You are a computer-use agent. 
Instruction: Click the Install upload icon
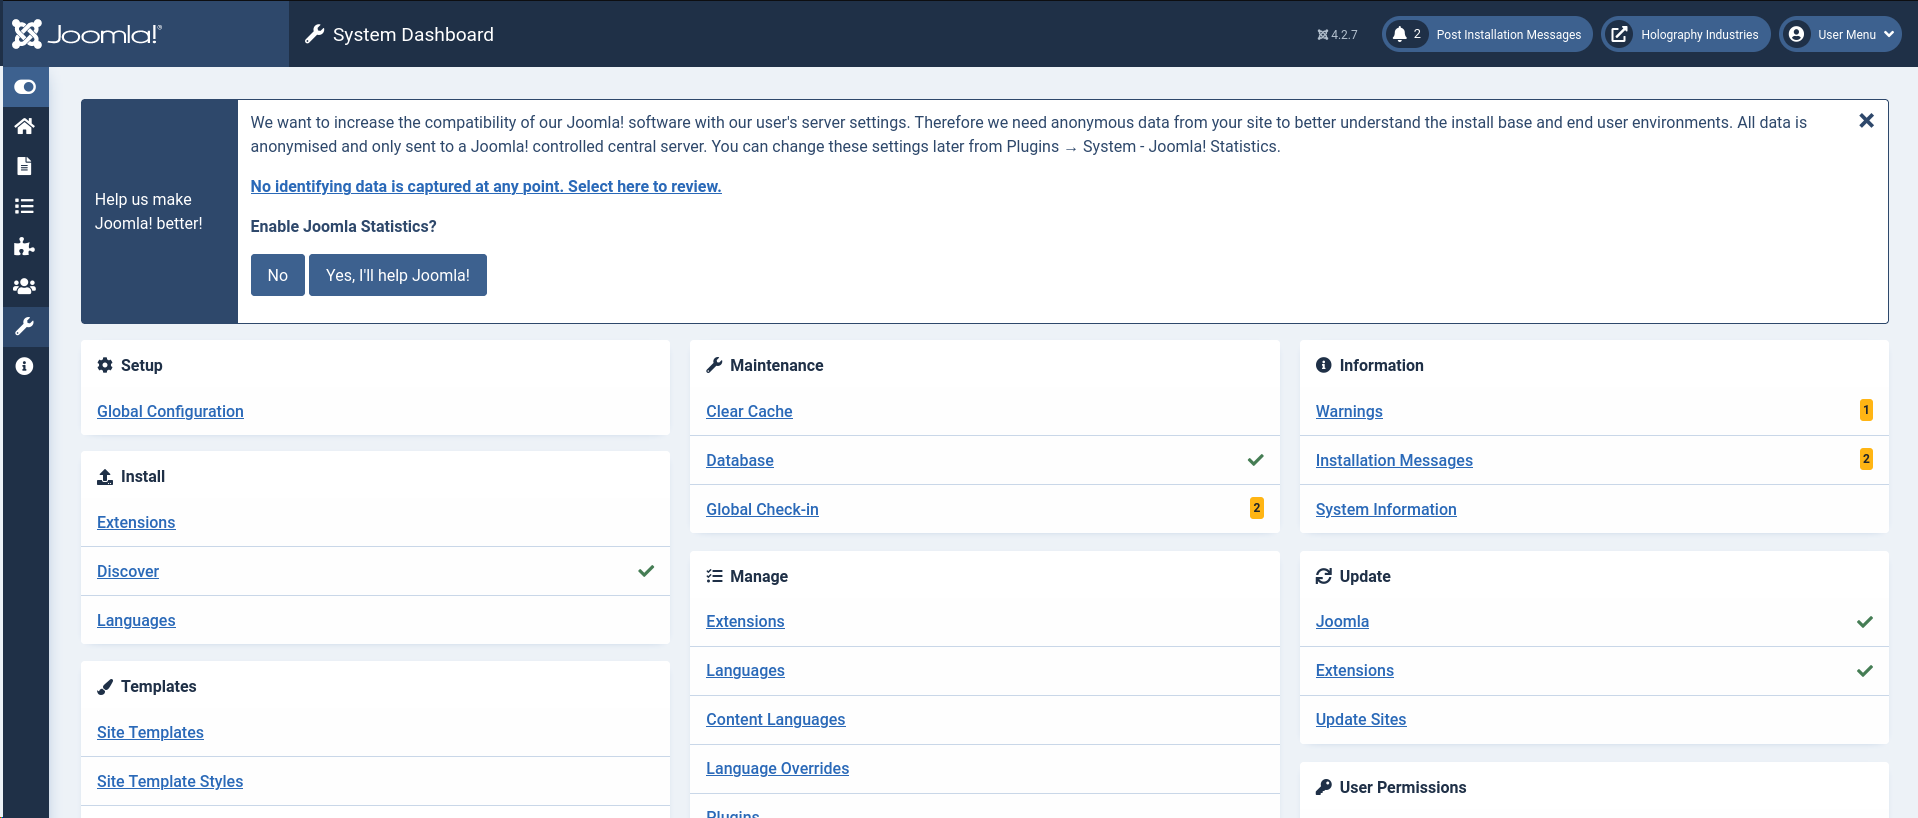coord(105,476)
